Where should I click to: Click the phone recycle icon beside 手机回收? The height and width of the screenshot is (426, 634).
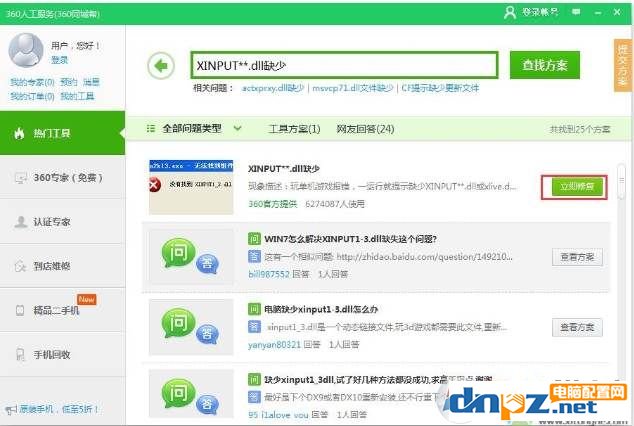click(x=20, y=354)
